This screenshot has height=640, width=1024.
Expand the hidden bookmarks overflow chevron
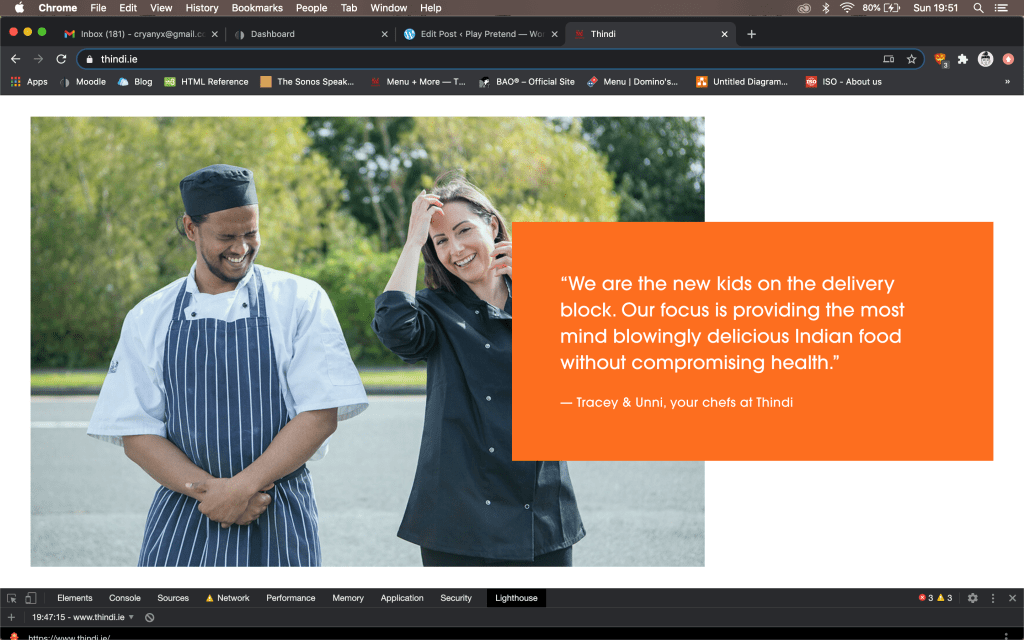pyautogui.click(x=1007, y=82)
